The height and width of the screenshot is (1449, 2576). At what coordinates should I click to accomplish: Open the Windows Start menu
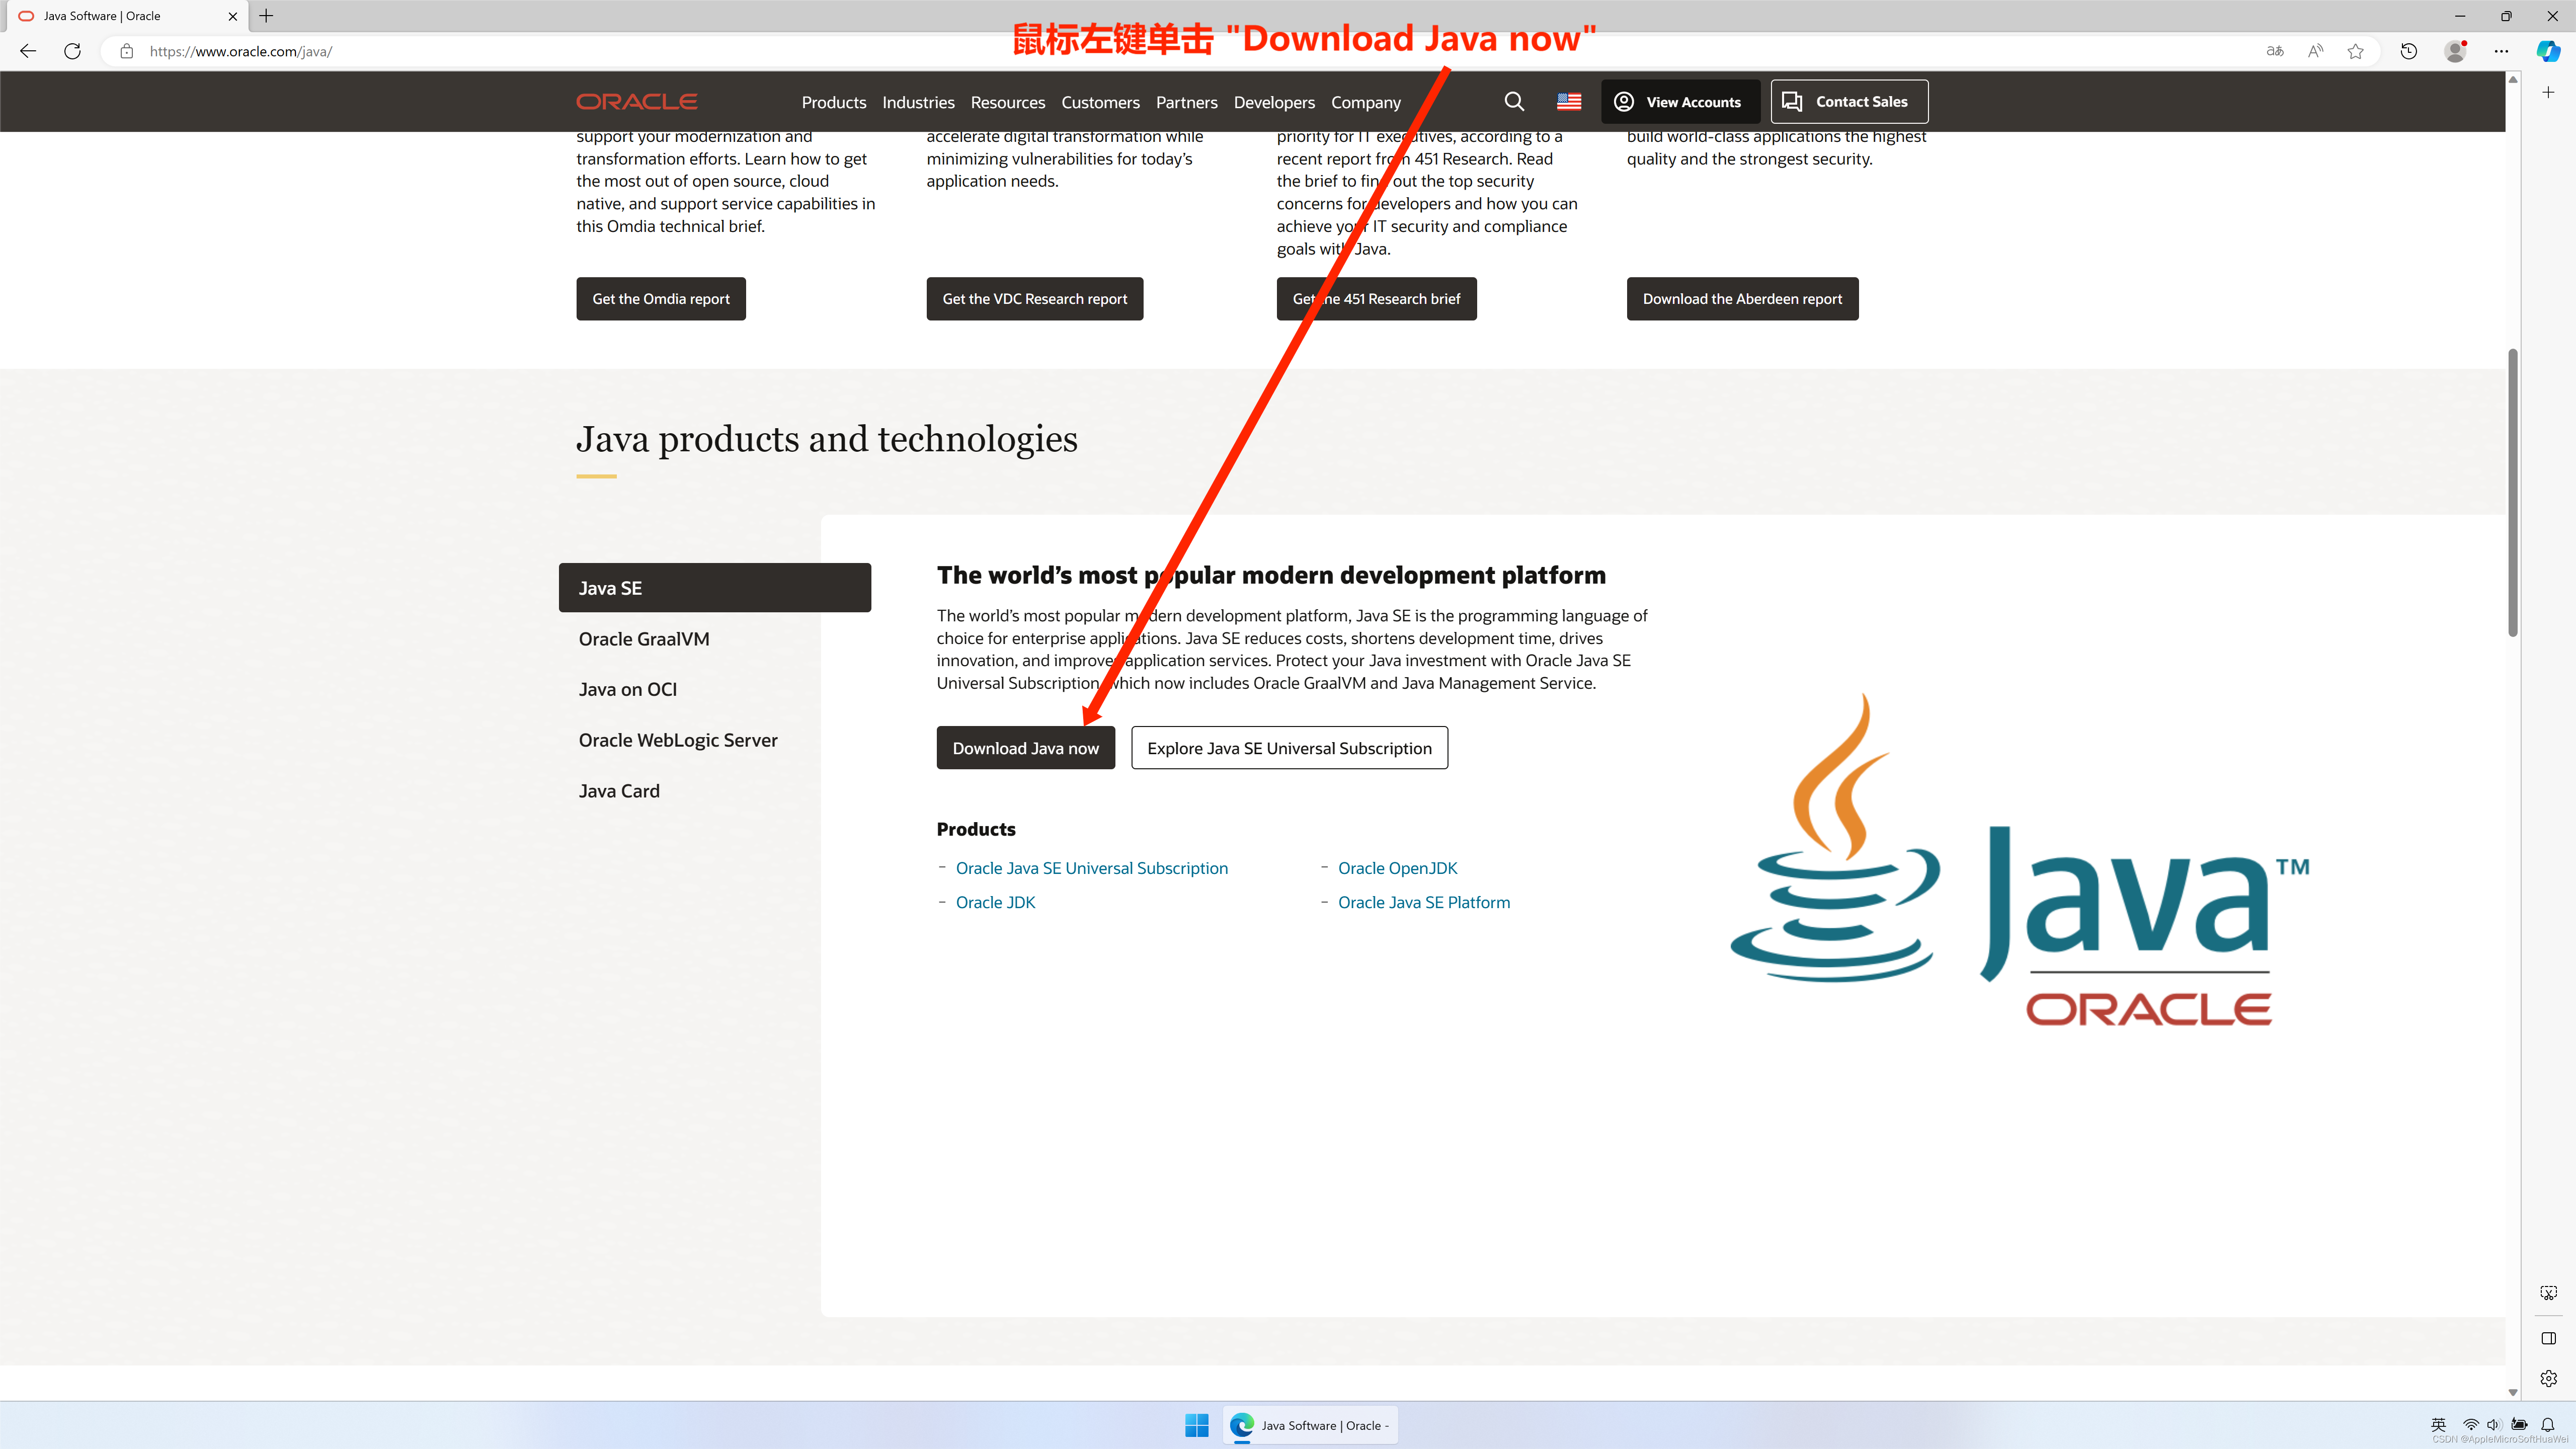1196,1425
